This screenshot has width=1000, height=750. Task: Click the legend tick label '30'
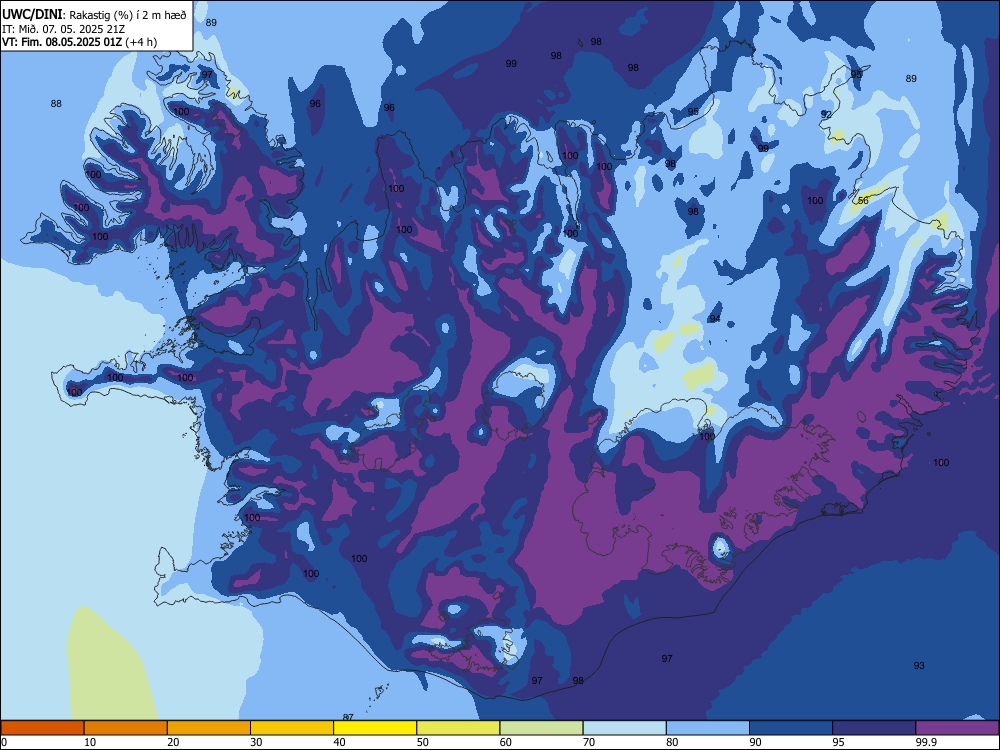point(256,742)
